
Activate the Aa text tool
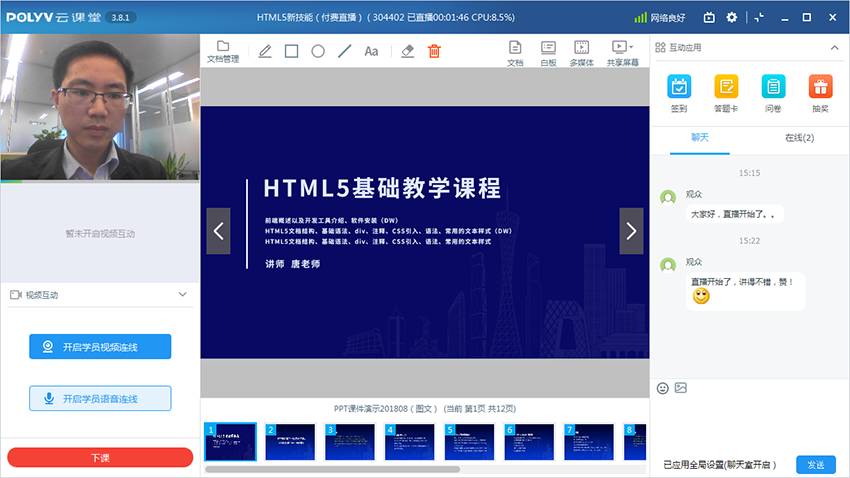pos(371,51)
